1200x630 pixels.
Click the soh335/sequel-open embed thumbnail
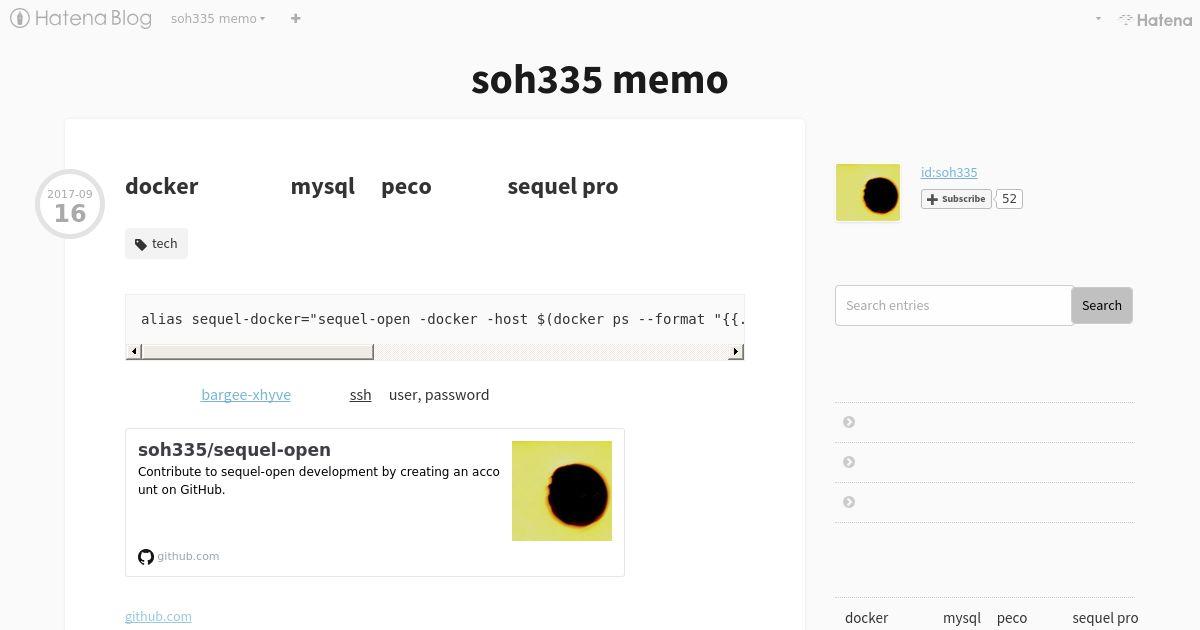562,491
